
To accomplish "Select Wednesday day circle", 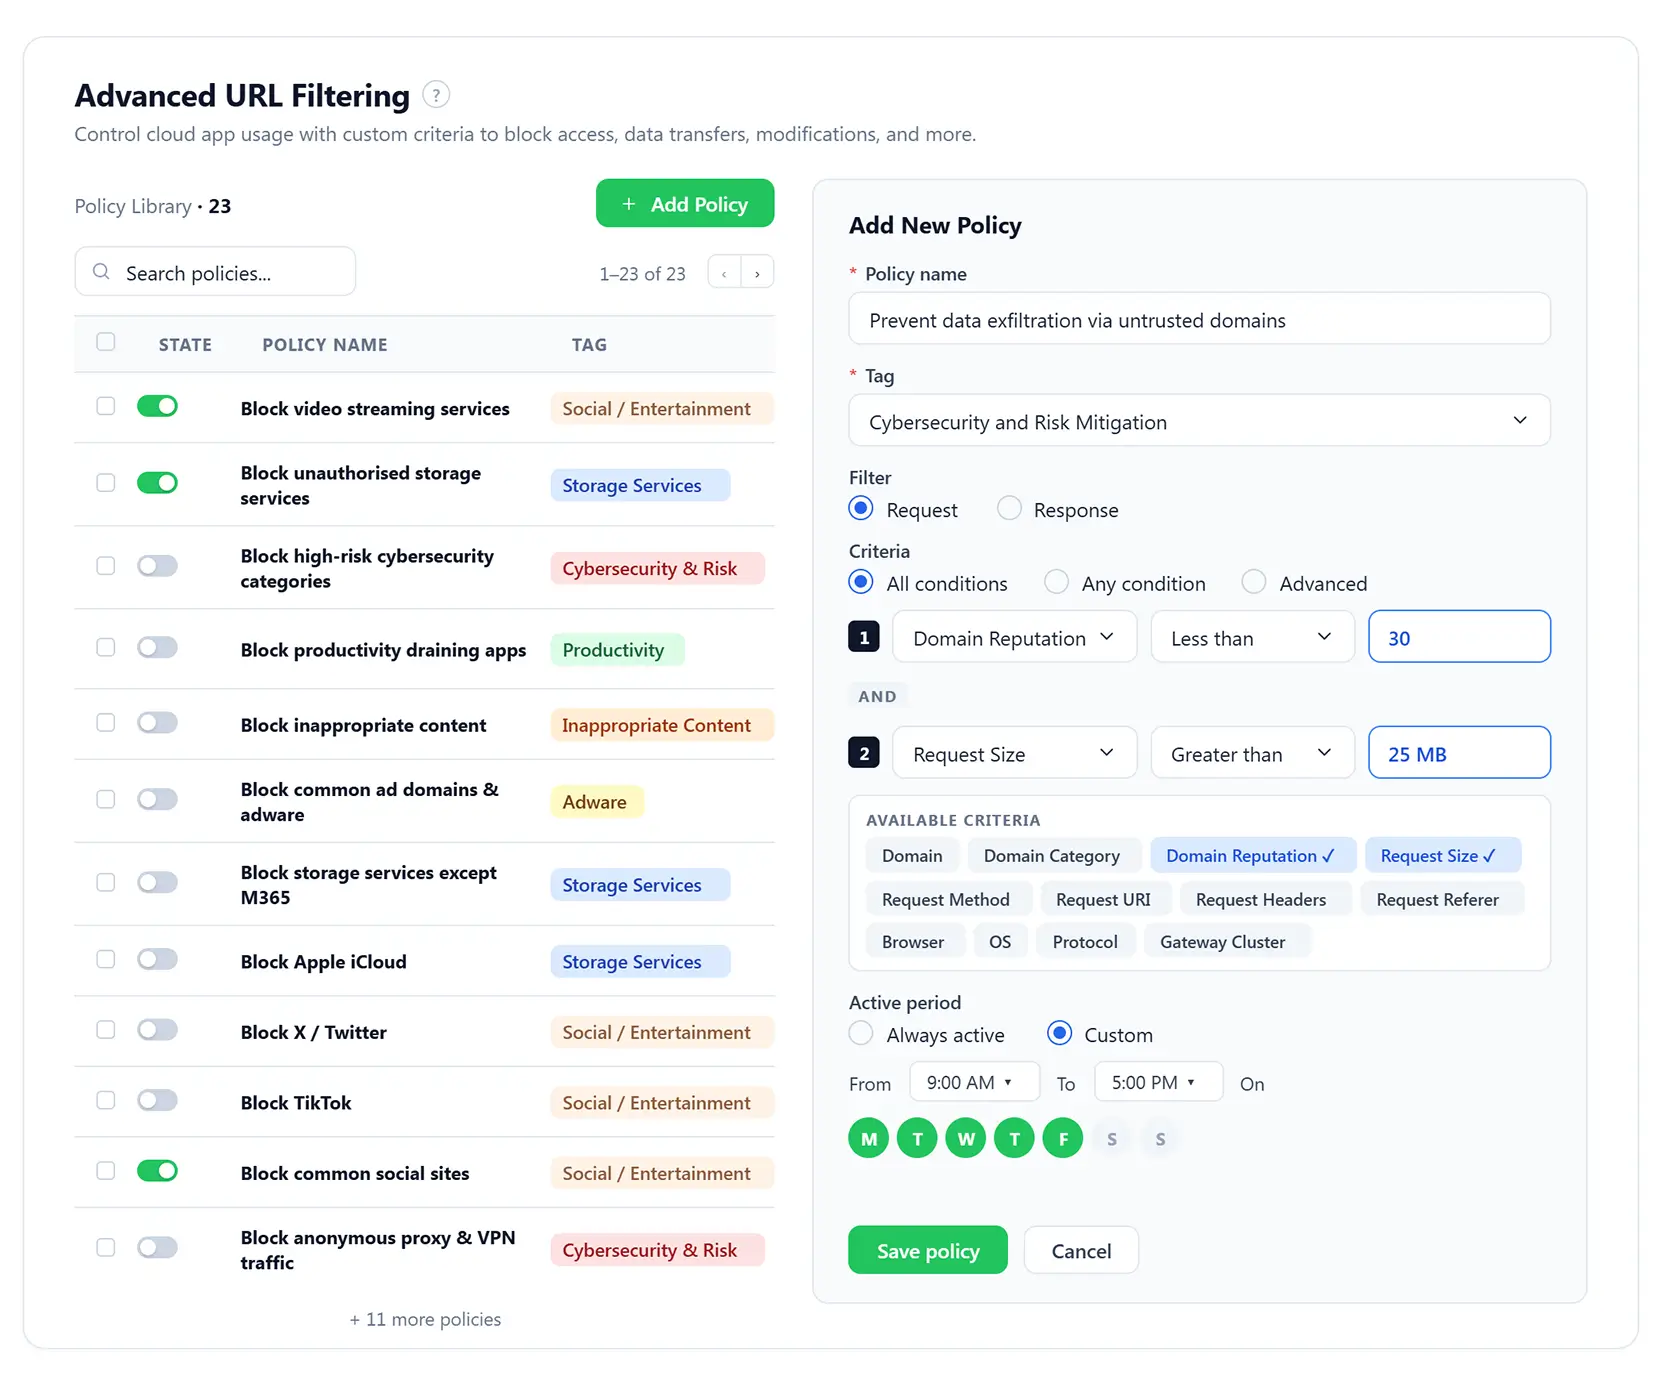I will pyautogui.click(x=966, y=1138).
